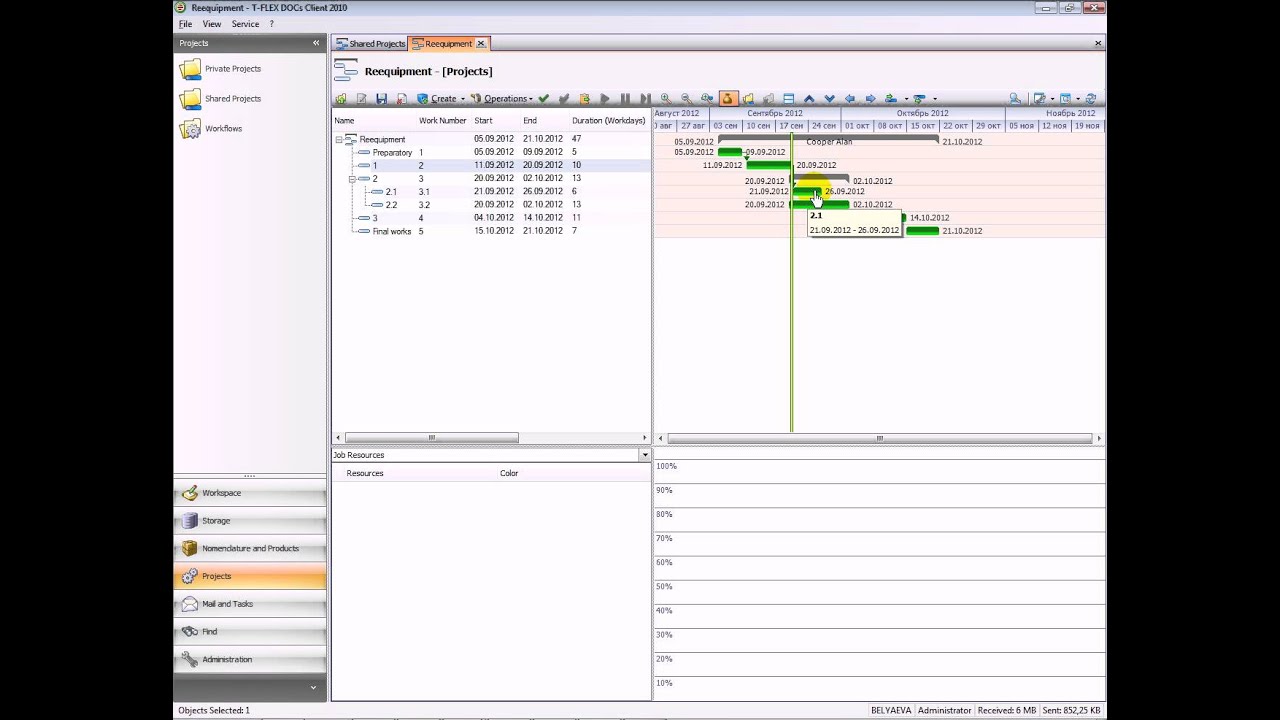Click the document with red X toolbar icon
1280x720 pixels.
(401, 99)
